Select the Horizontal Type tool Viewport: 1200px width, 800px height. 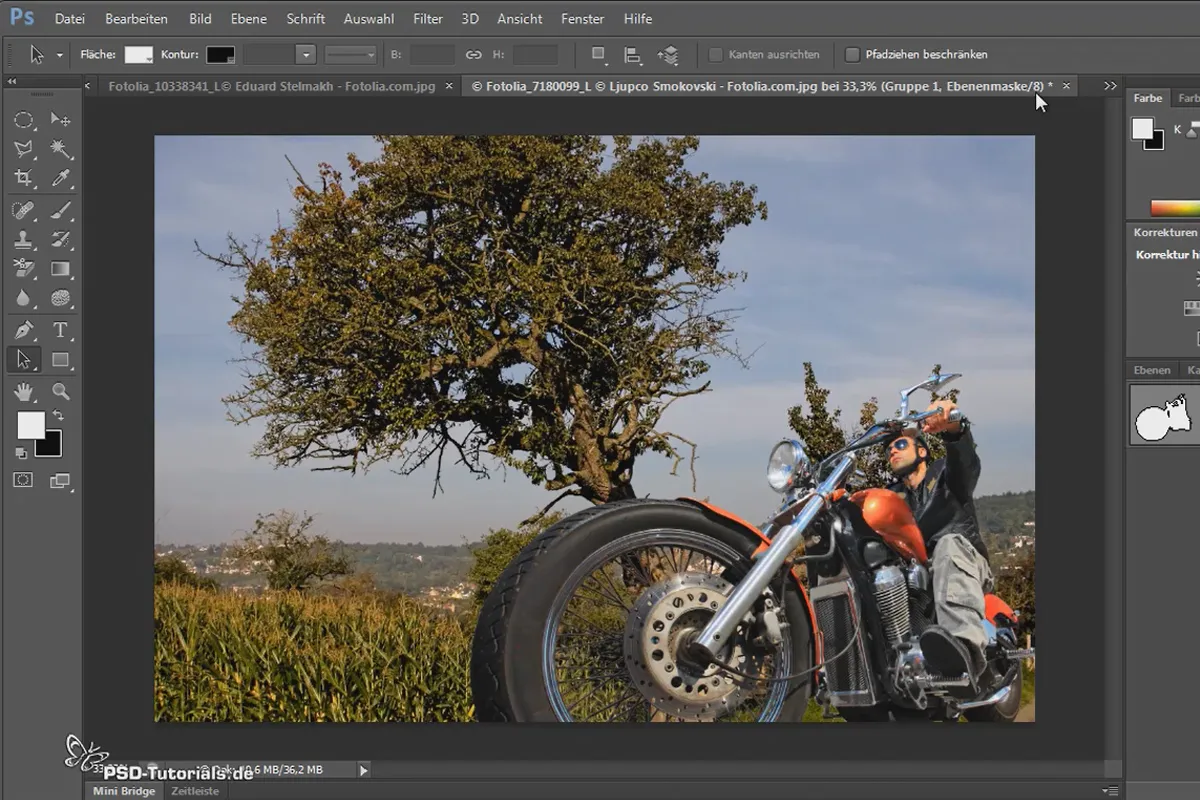(60, 329)
